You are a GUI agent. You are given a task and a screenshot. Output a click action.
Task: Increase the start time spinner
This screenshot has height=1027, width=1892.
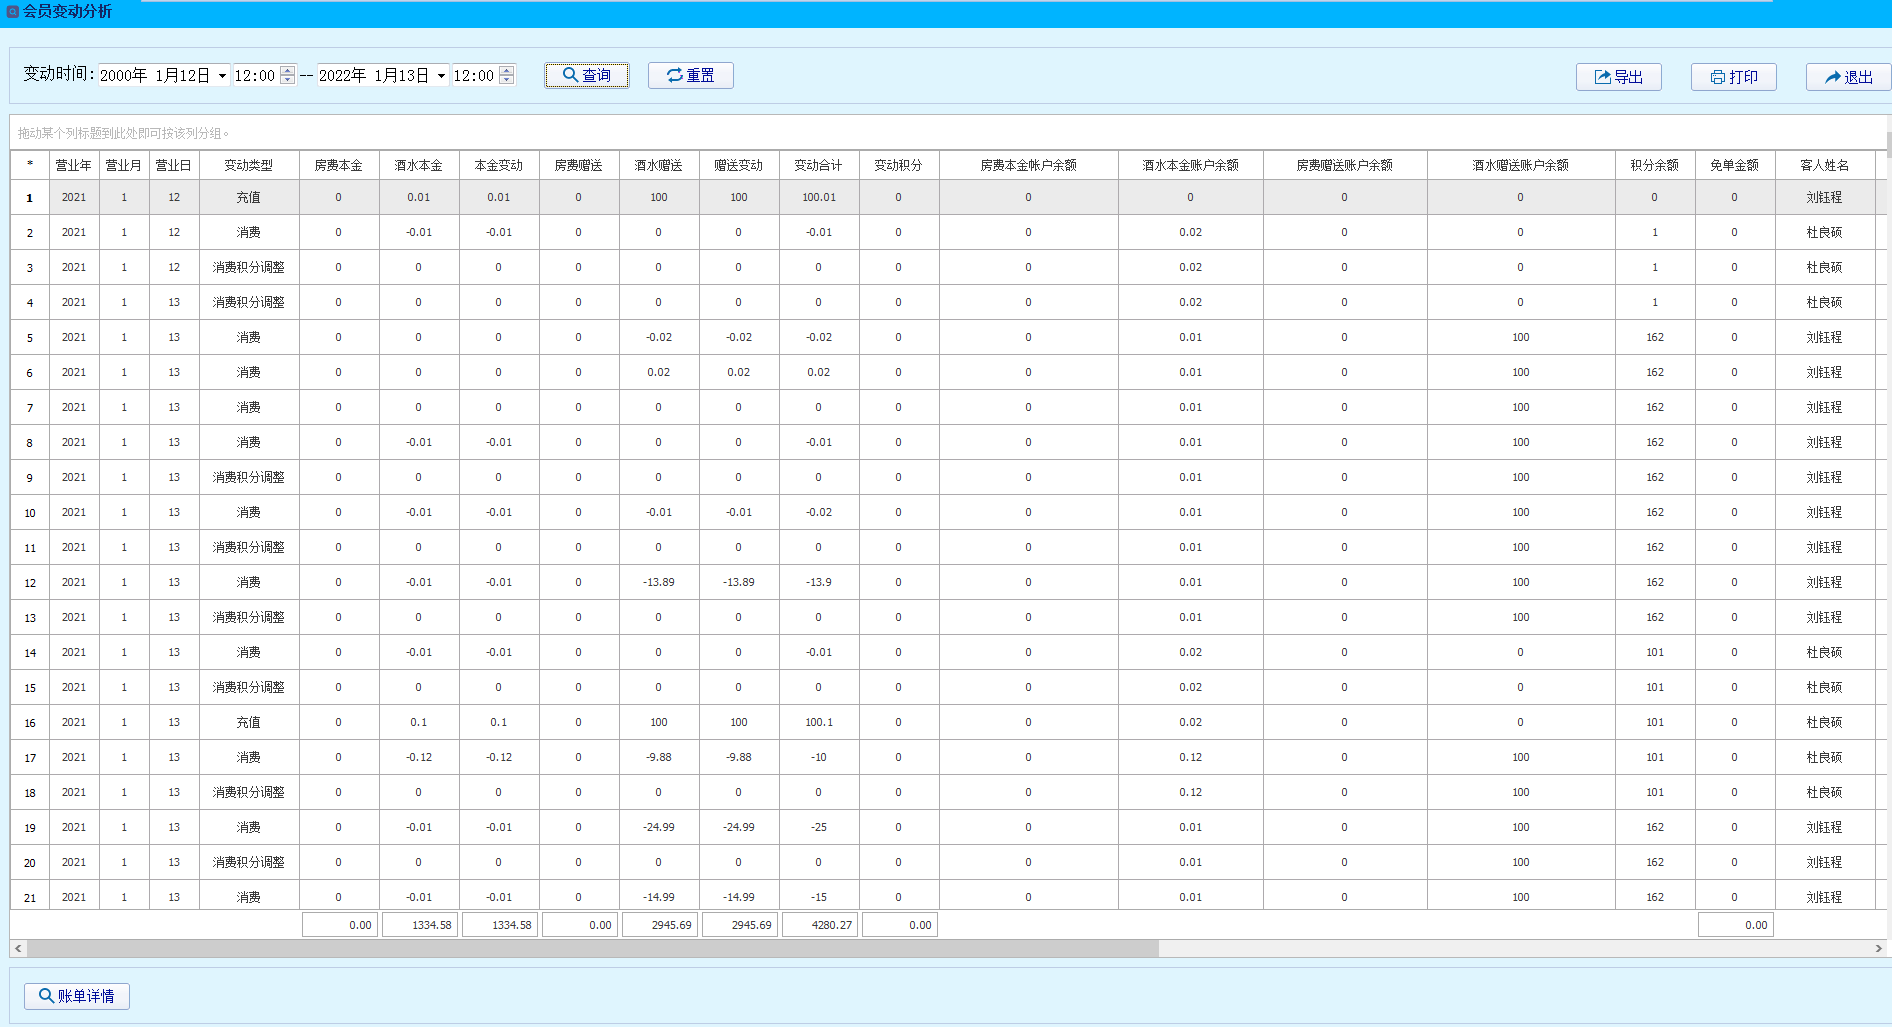(288, 71)
